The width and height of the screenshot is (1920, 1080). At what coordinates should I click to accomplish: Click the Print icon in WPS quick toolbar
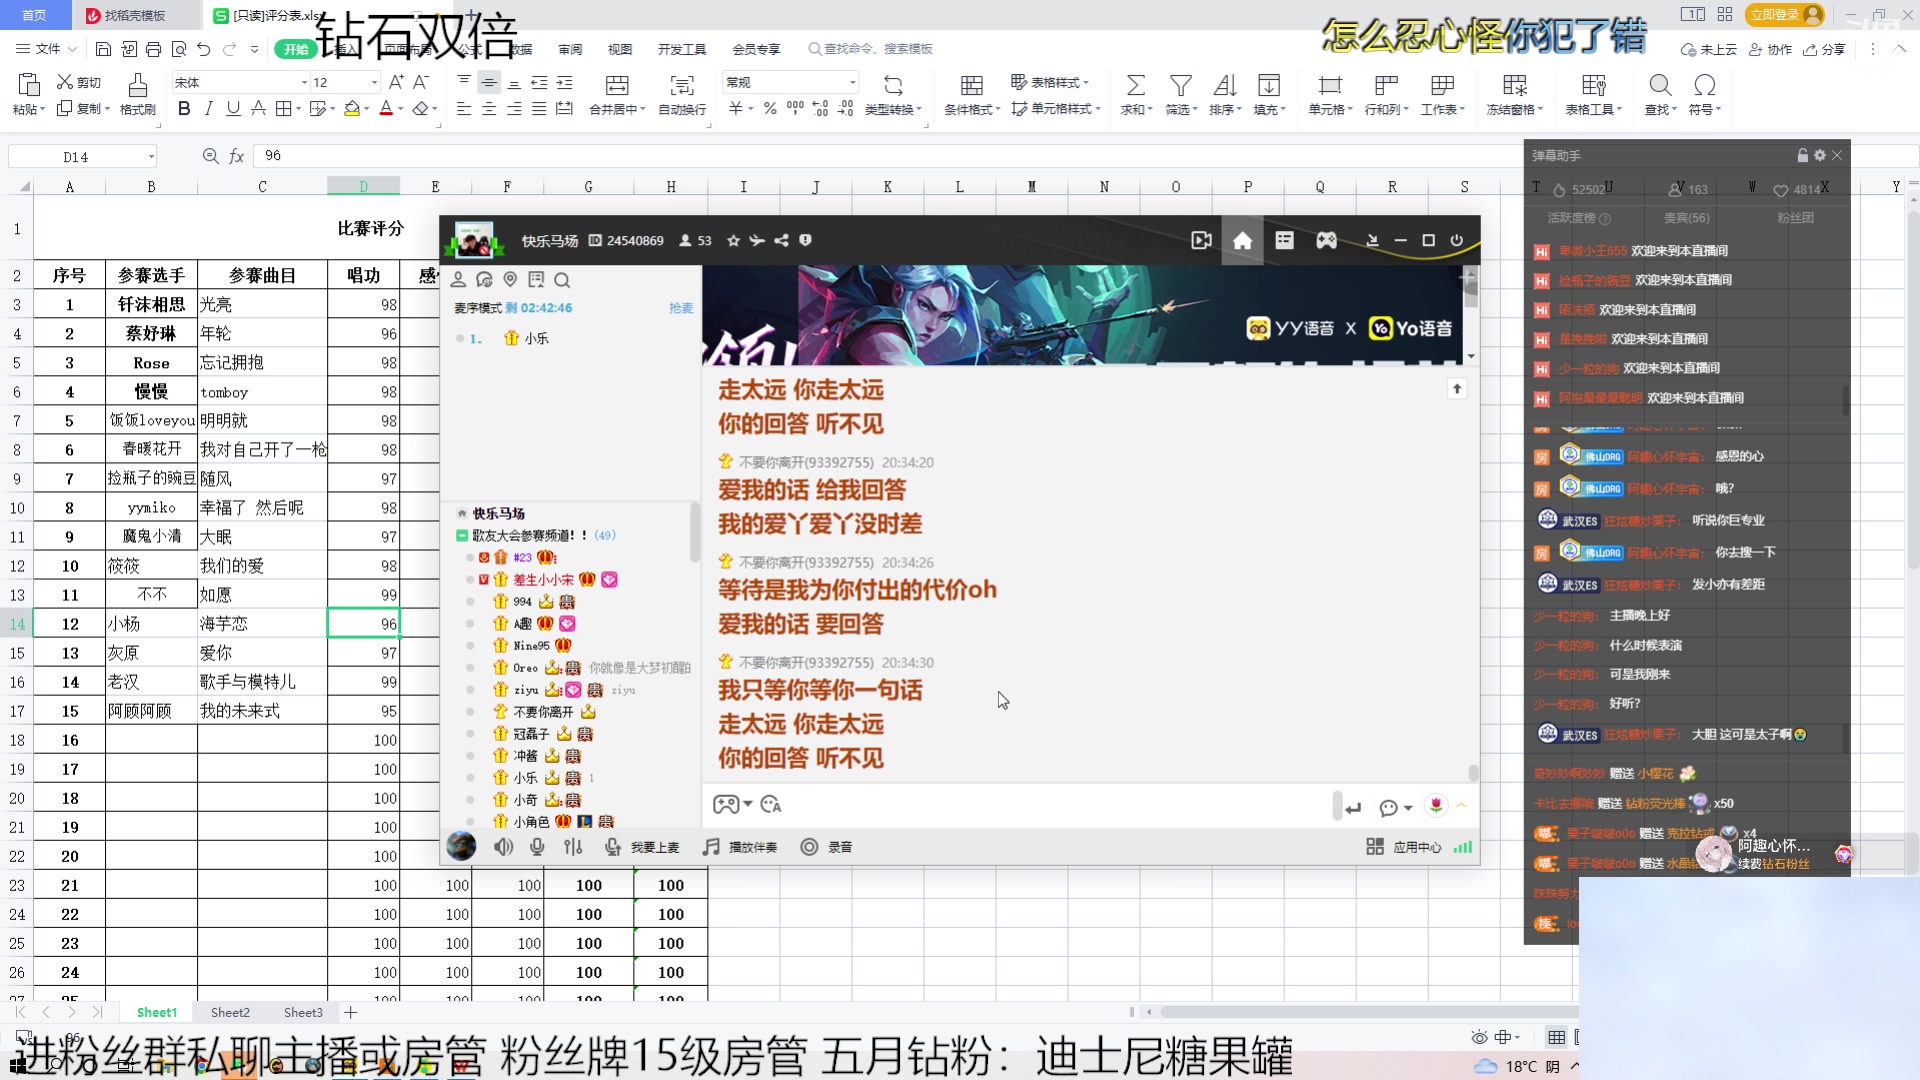pyautogui.click(x=153, y=49)
